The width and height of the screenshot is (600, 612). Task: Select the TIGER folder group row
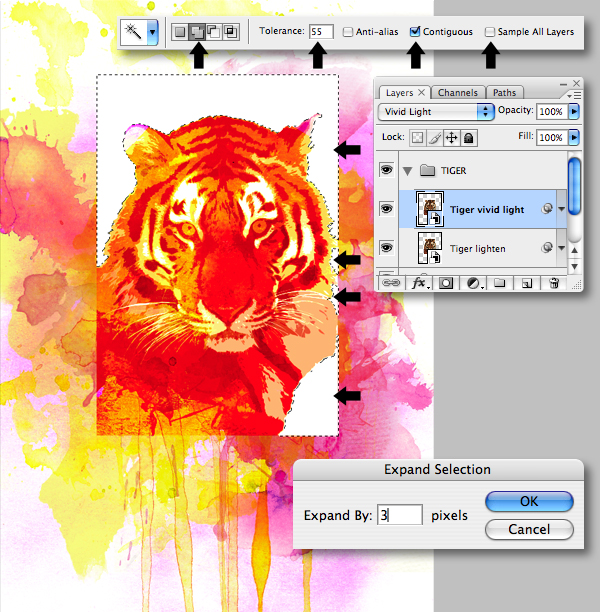tap(482, 171)
